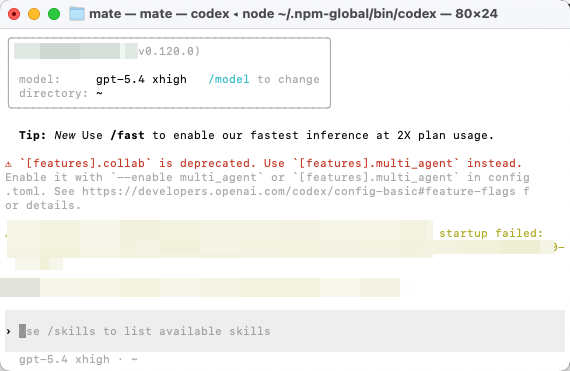The width and height of the screenshot is (570, 371).
Task: Click the yellow minimize window button
Action: point(34,14)
